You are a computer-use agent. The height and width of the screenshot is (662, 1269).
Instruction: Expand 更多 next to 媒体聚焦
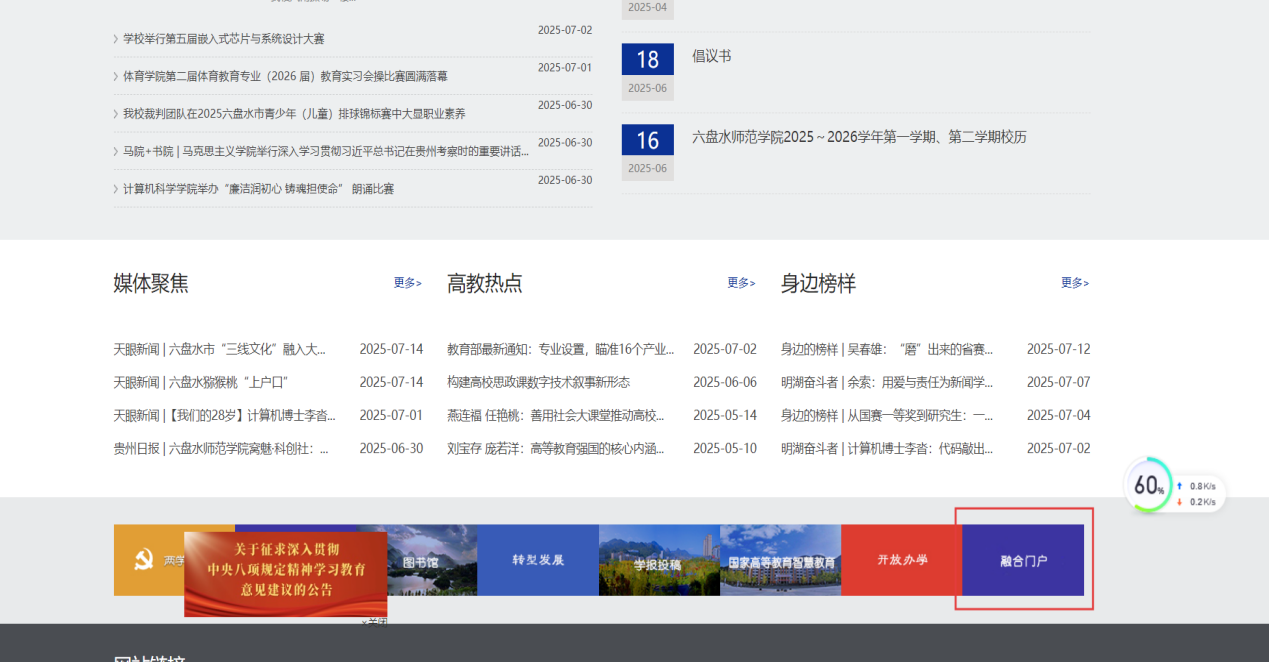(407, 283)
